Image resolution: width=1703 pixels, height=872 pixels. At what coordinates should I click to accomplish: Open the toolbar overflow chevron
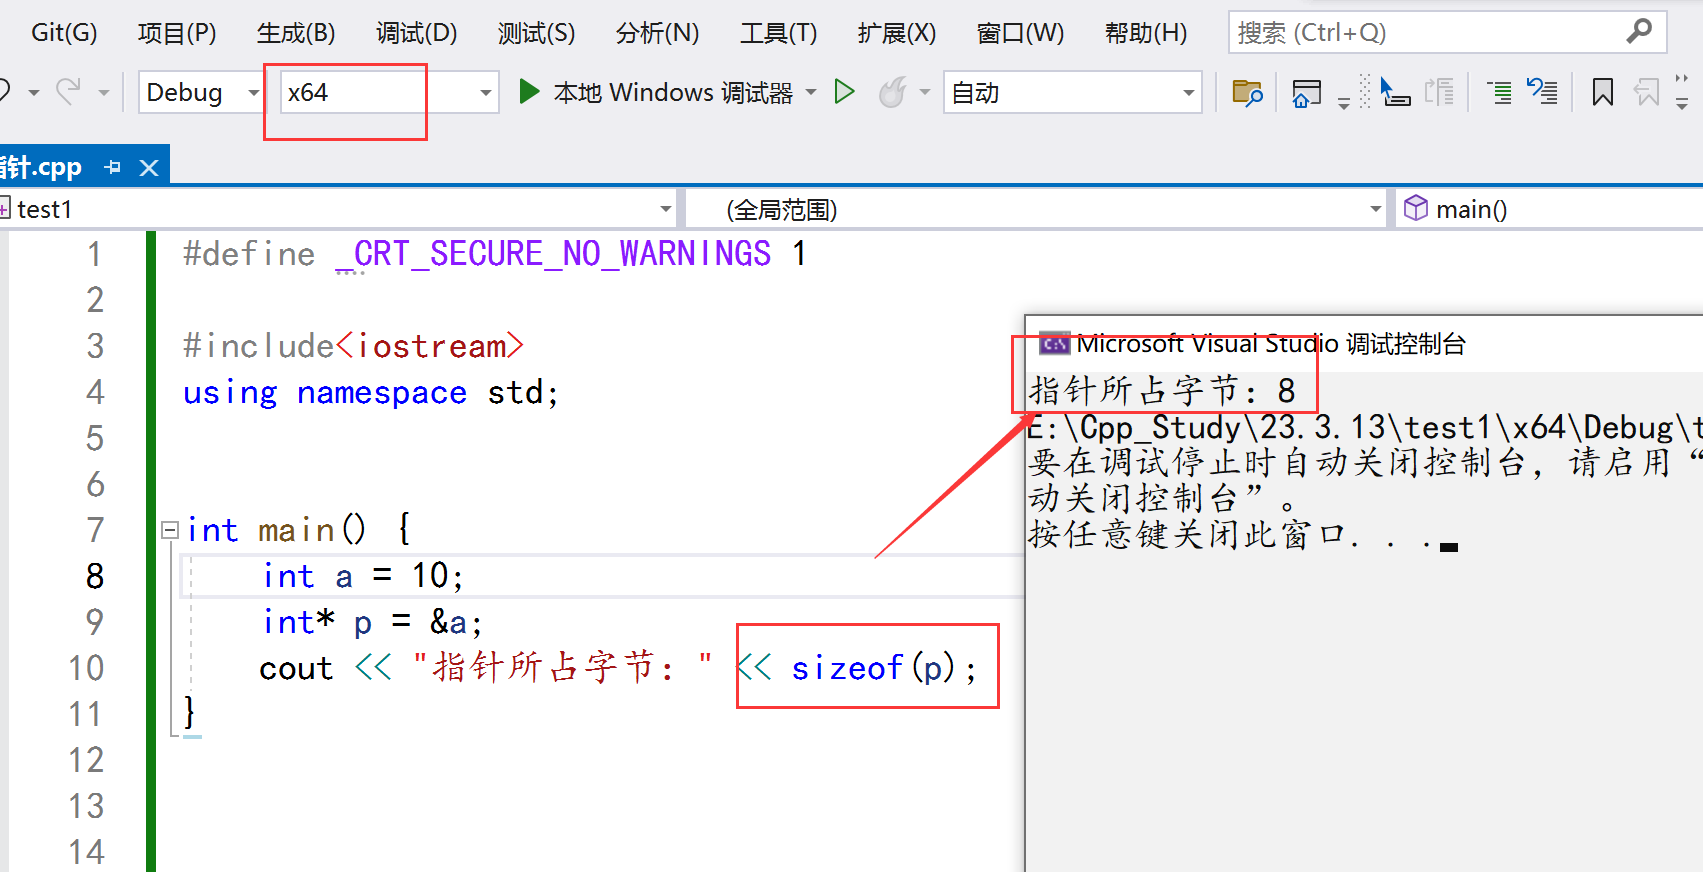click(1682, 91)
